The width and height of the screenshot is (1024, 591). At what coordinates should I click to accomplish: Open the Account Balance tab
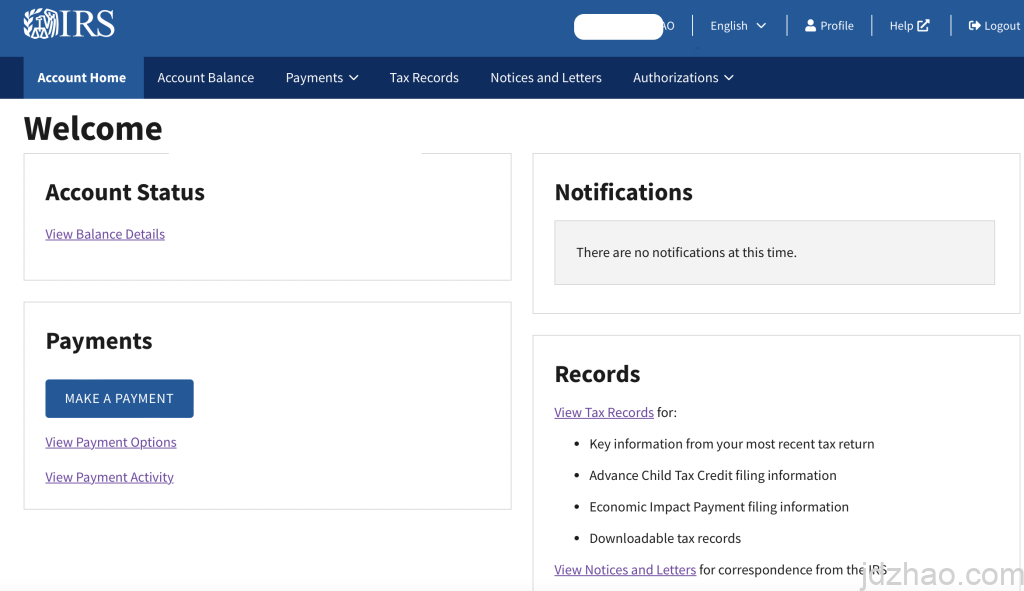click(205, 78)
